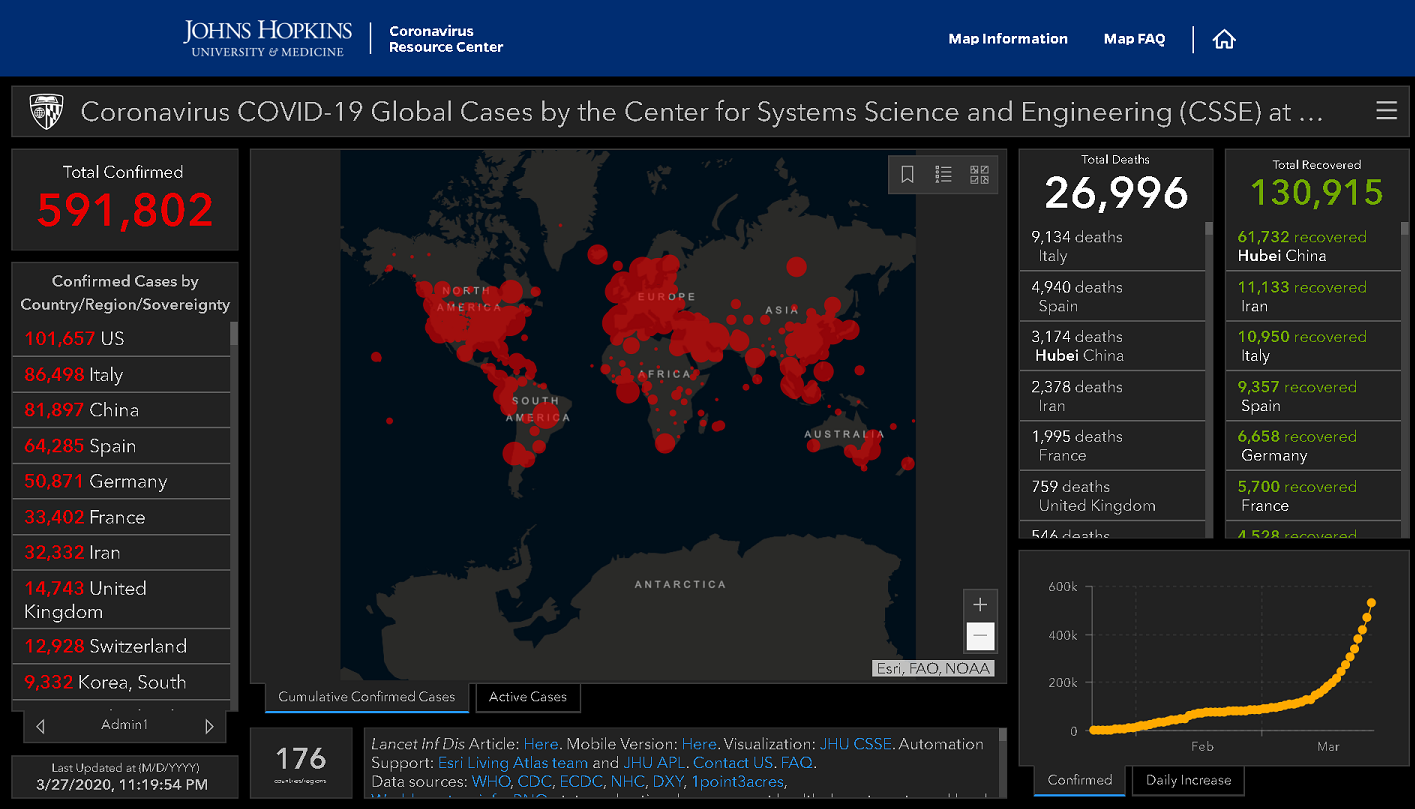Select '86,498 Italy' in country list
This screenshot has height=809, width=1415.
pyautogui.click(x=121, y=375)
